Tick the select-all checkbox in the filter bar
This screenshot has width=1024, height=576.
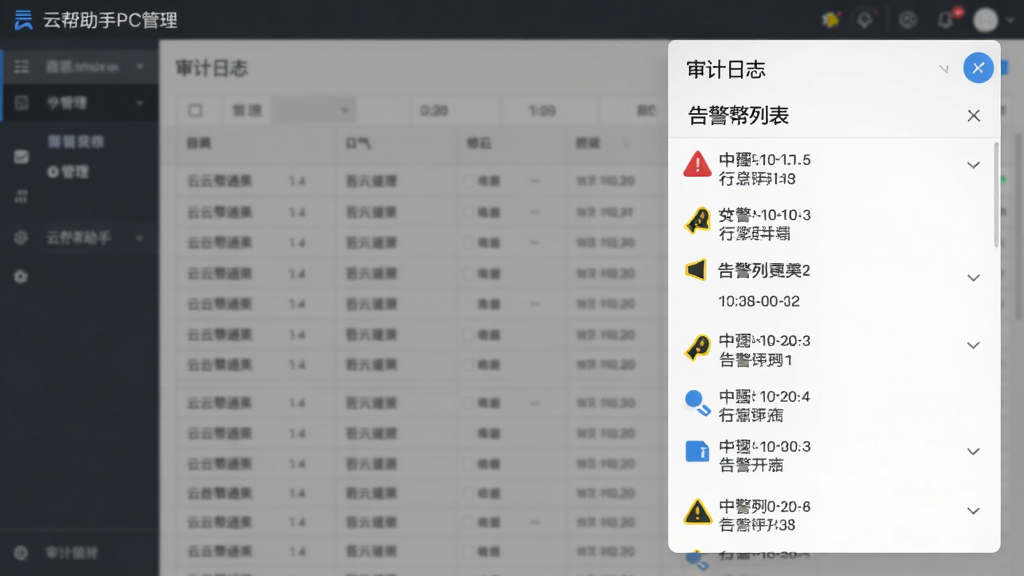(x=195, y=110)
